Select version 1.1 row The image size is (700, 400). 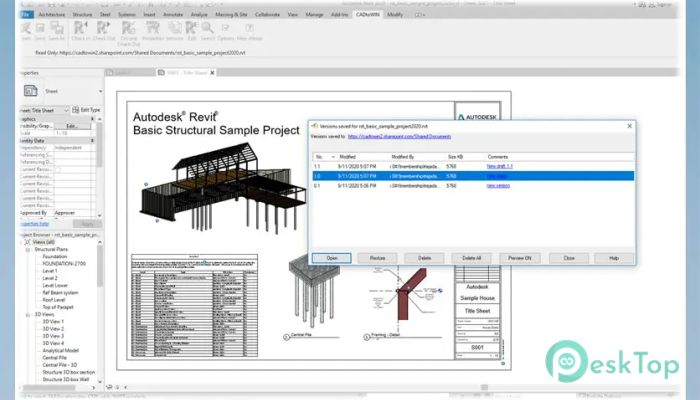(x=473, y=166)
